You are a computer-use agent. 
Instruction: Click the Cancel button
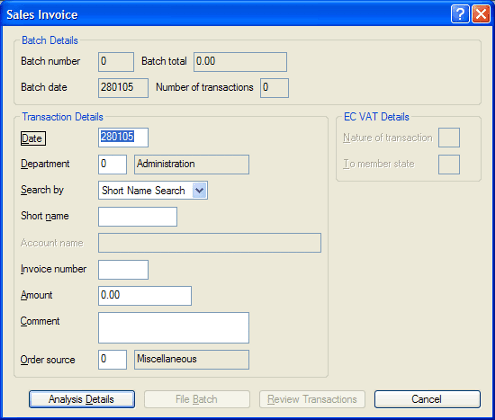(427, 399)
